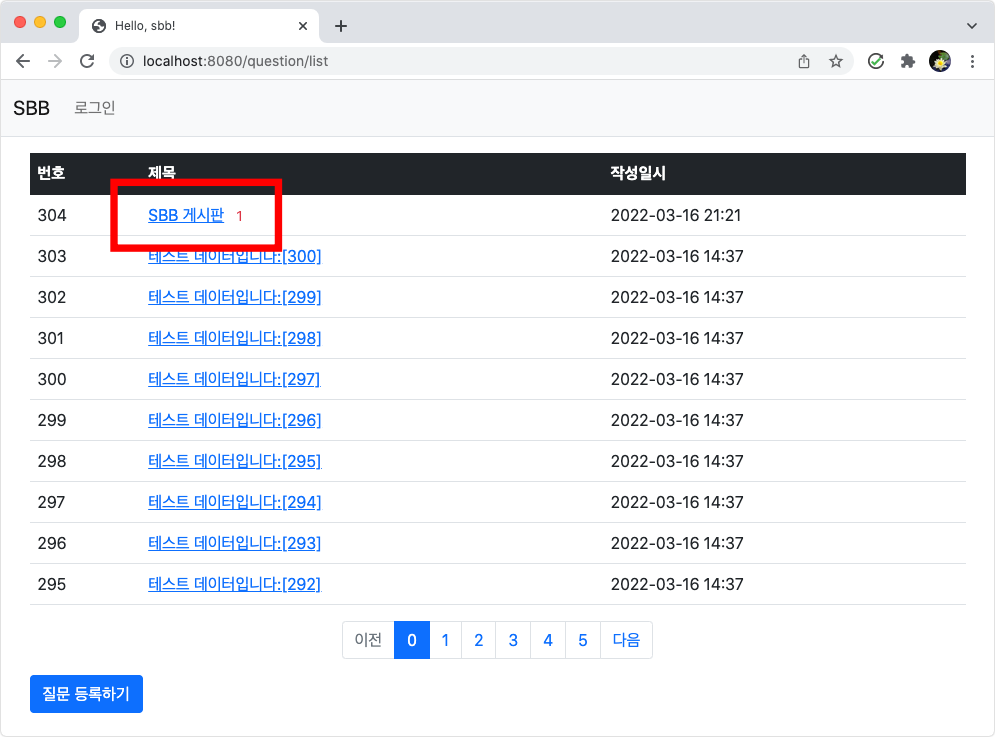The width and height of the screenshot is (995, 737).
Task: Click the 질문 등록하기 button
Action: (x=86, y=694)
